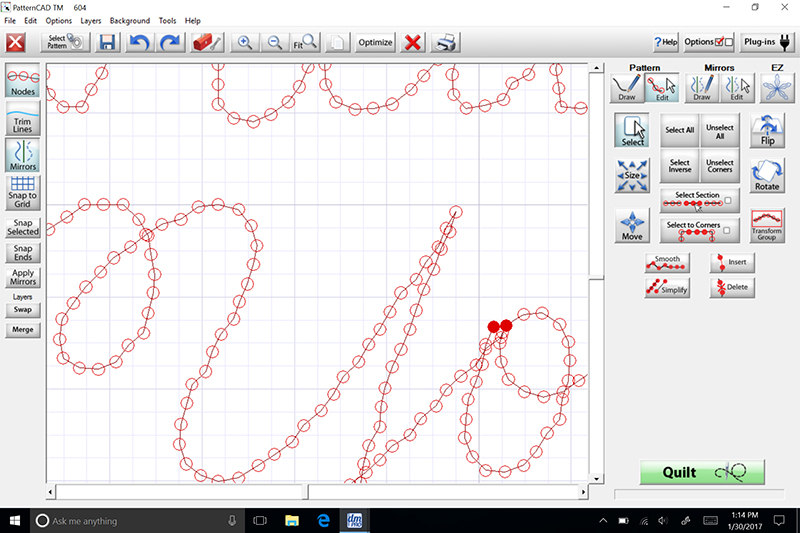Click the printer icon in toolbar
The width and height of the screenshot is (800, 533).
tap(446, 43)
